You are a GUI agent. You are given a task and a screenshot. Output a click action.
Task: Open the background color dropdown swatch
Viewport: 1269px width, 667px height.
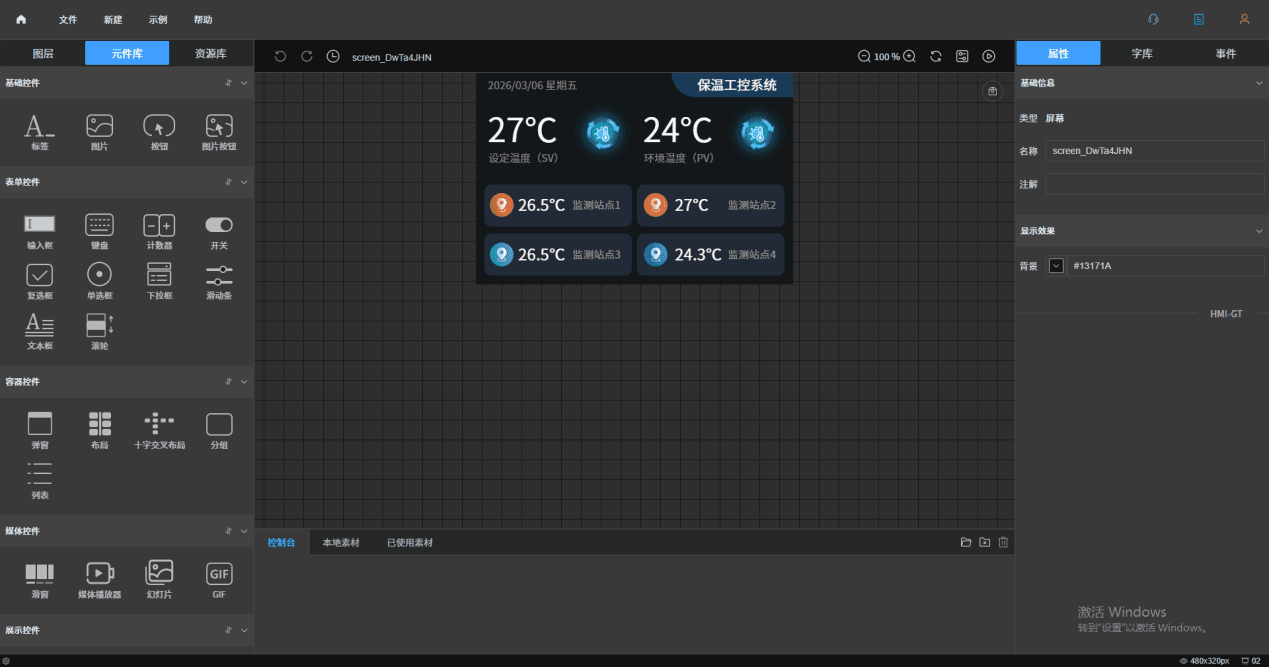[1056, 266]
